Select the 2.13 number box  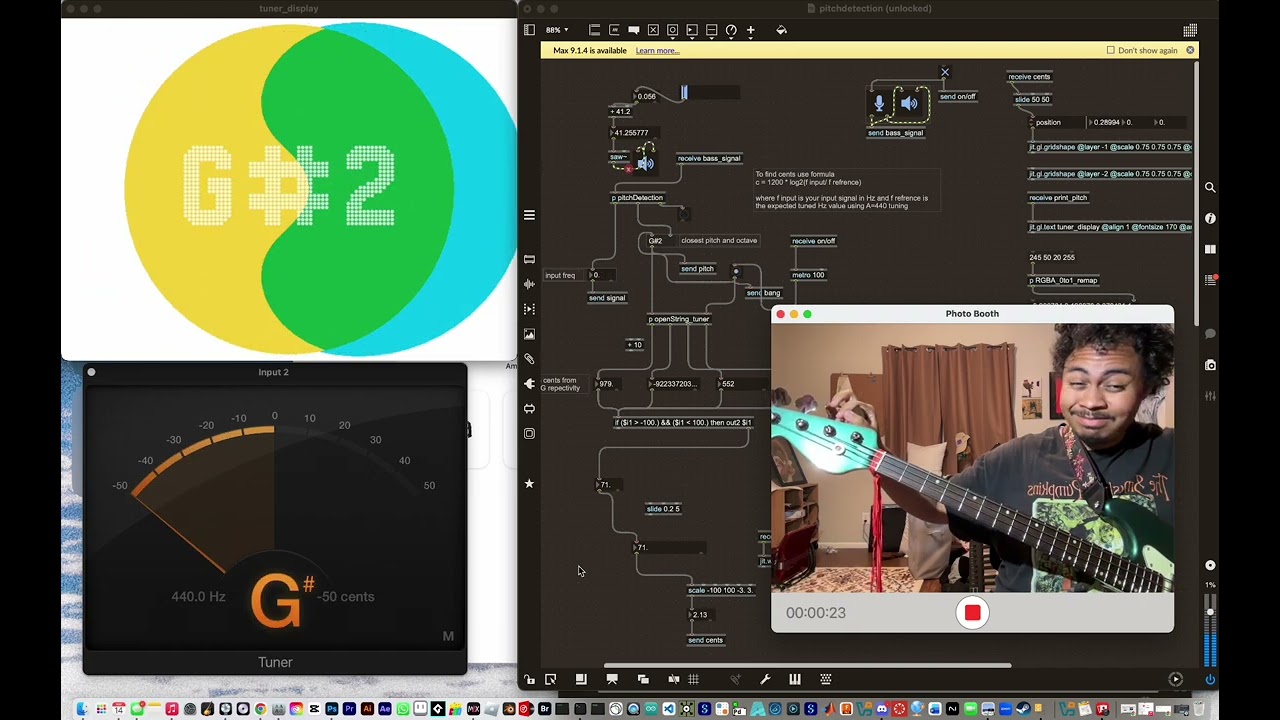(x=700, y=615)
